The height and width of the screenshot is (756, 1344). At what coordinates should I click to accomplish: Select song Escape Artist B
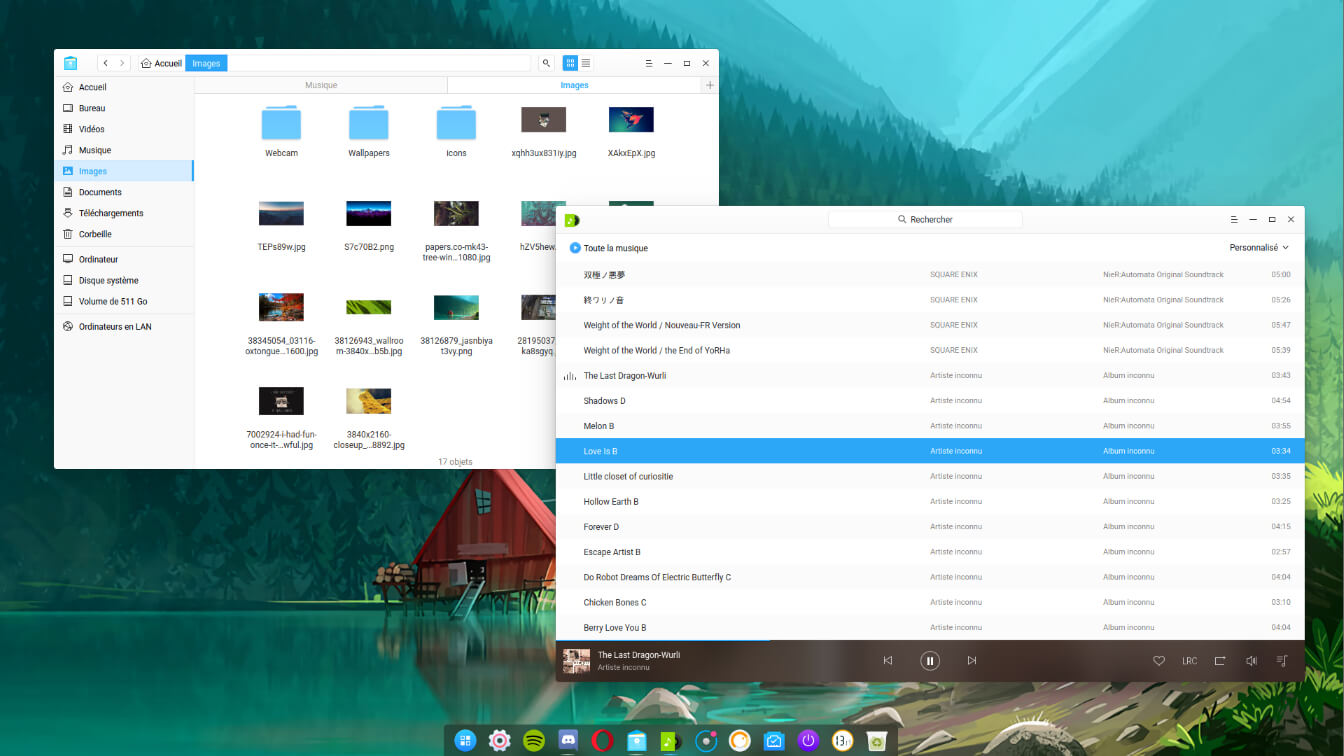tap(930, 552)
